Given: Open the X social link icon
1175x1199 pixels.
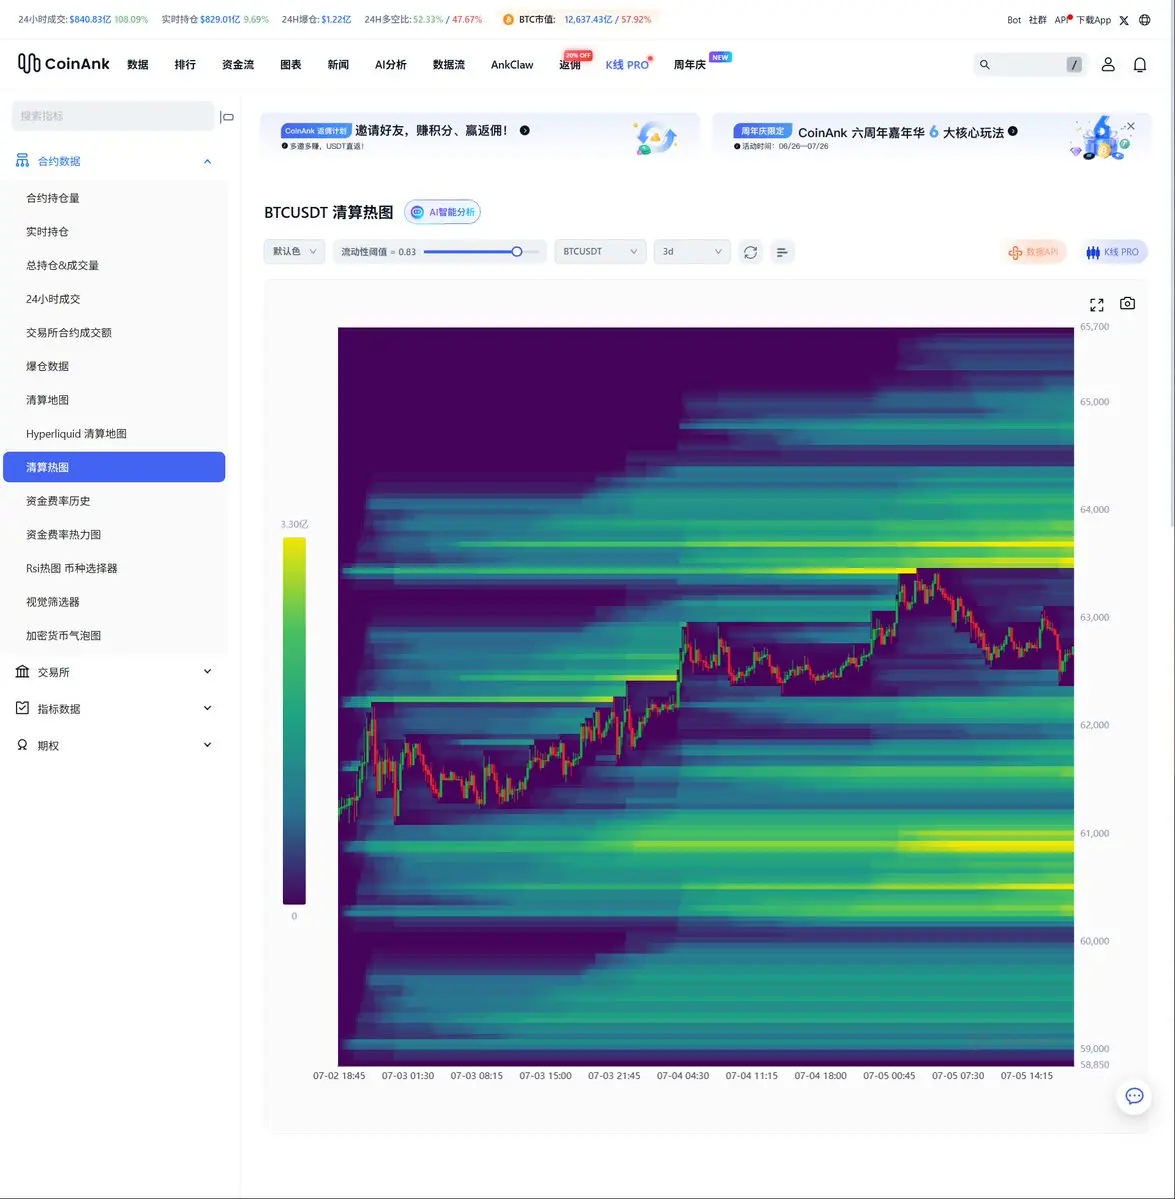Looking at the screenshot, I should tap(1124, 20).
